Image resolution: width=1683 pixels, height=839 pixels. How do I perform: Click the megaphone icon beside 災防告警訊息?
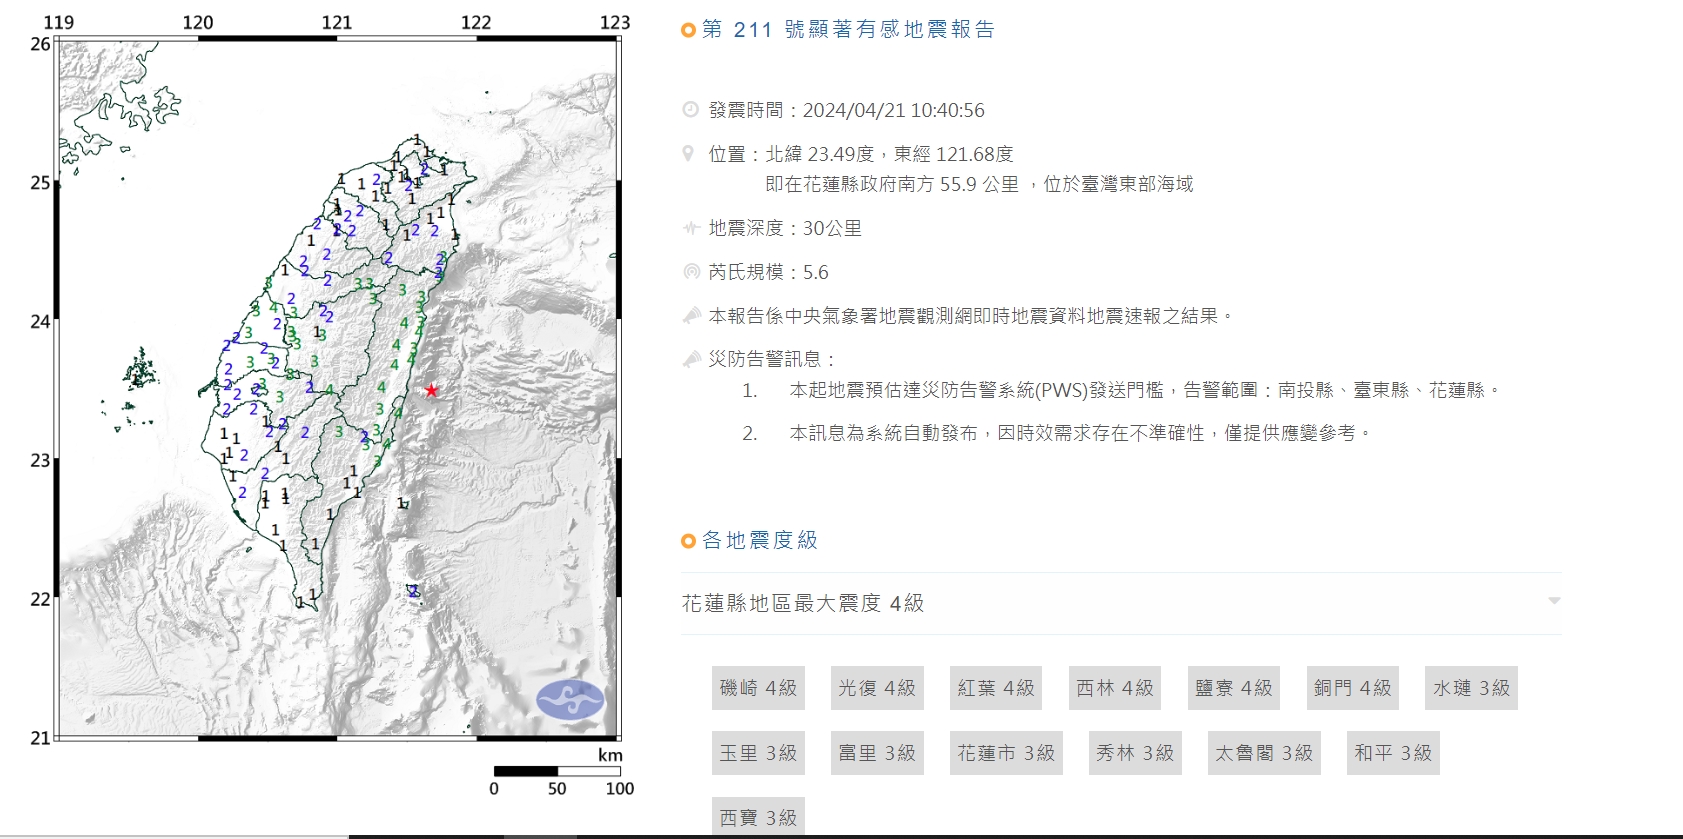pyautogui.click(x=691, y=359)
